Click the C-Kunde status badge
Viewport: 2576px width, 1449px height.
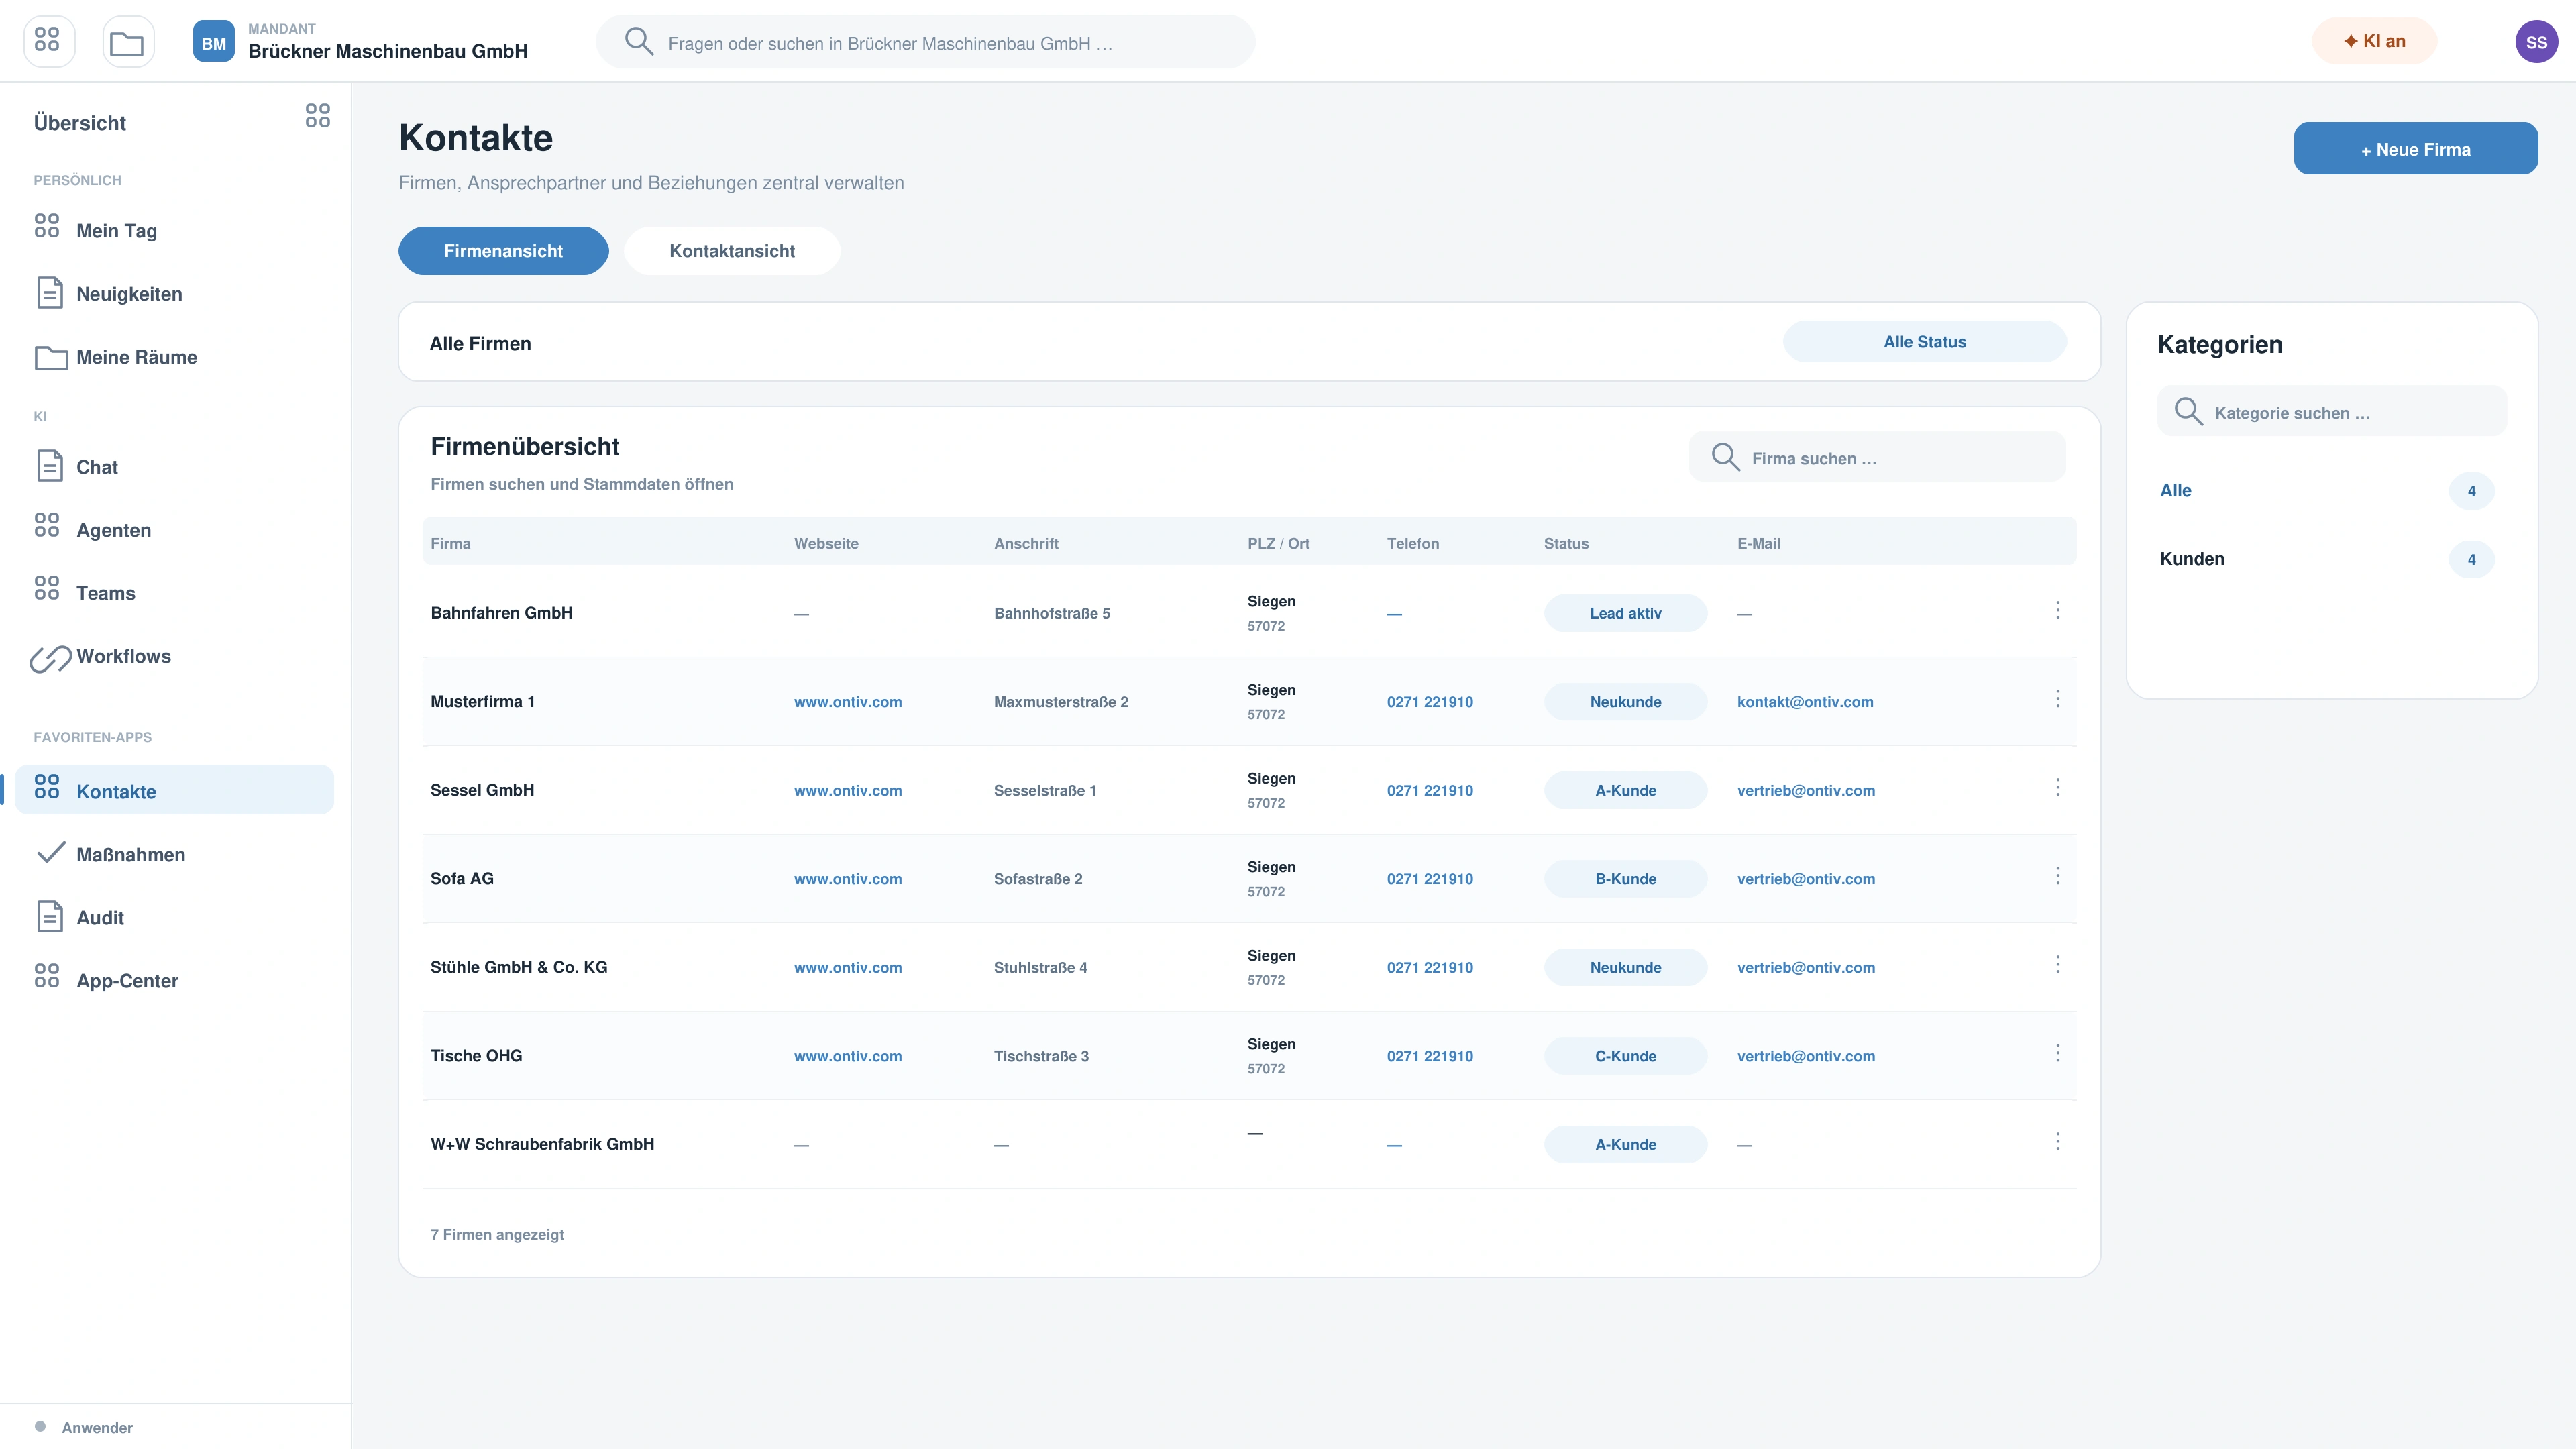[x=1625, y=1056]
